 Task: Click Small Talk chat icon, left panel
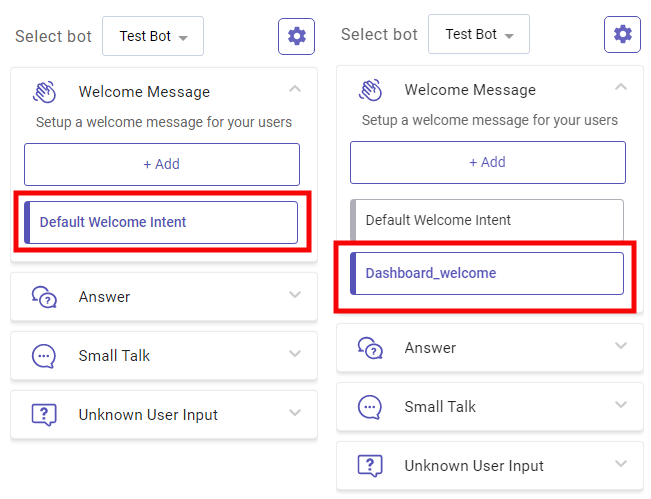click(44, 356)
